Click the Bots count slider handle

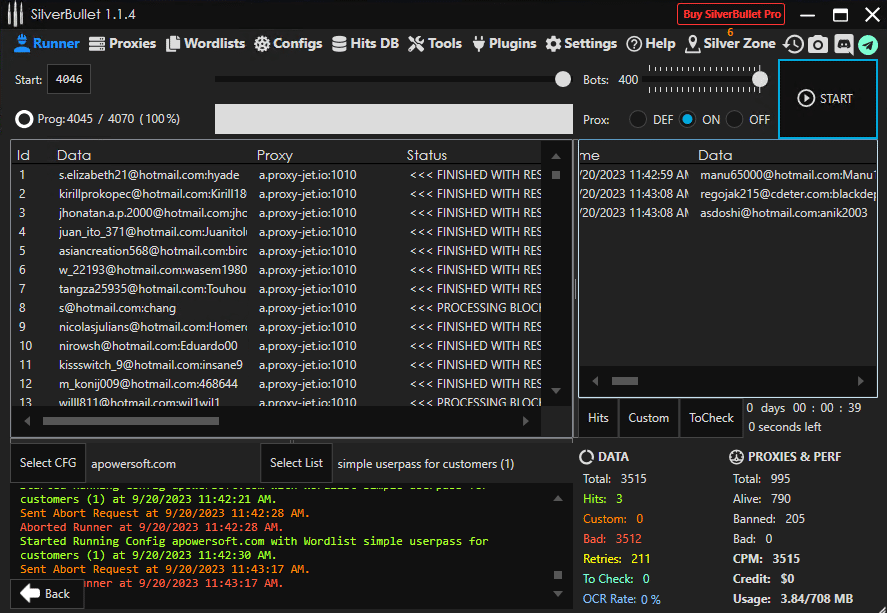(760, 79)
